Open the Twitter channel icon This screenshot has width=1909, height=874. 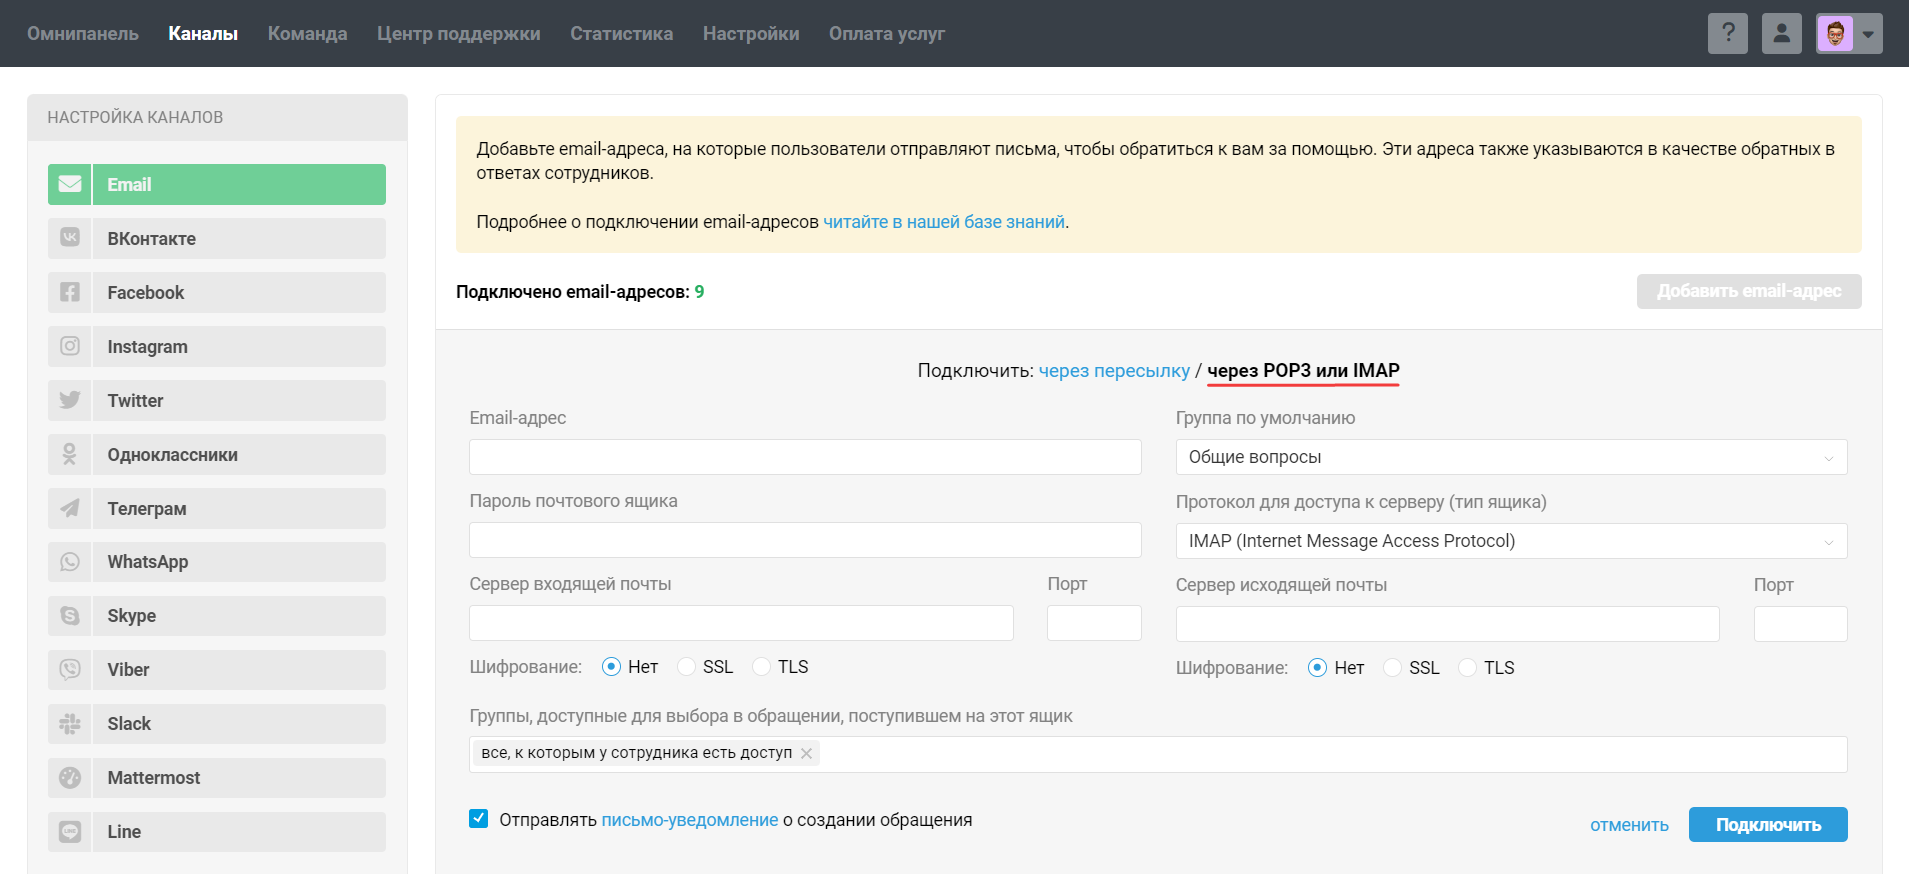70,400
